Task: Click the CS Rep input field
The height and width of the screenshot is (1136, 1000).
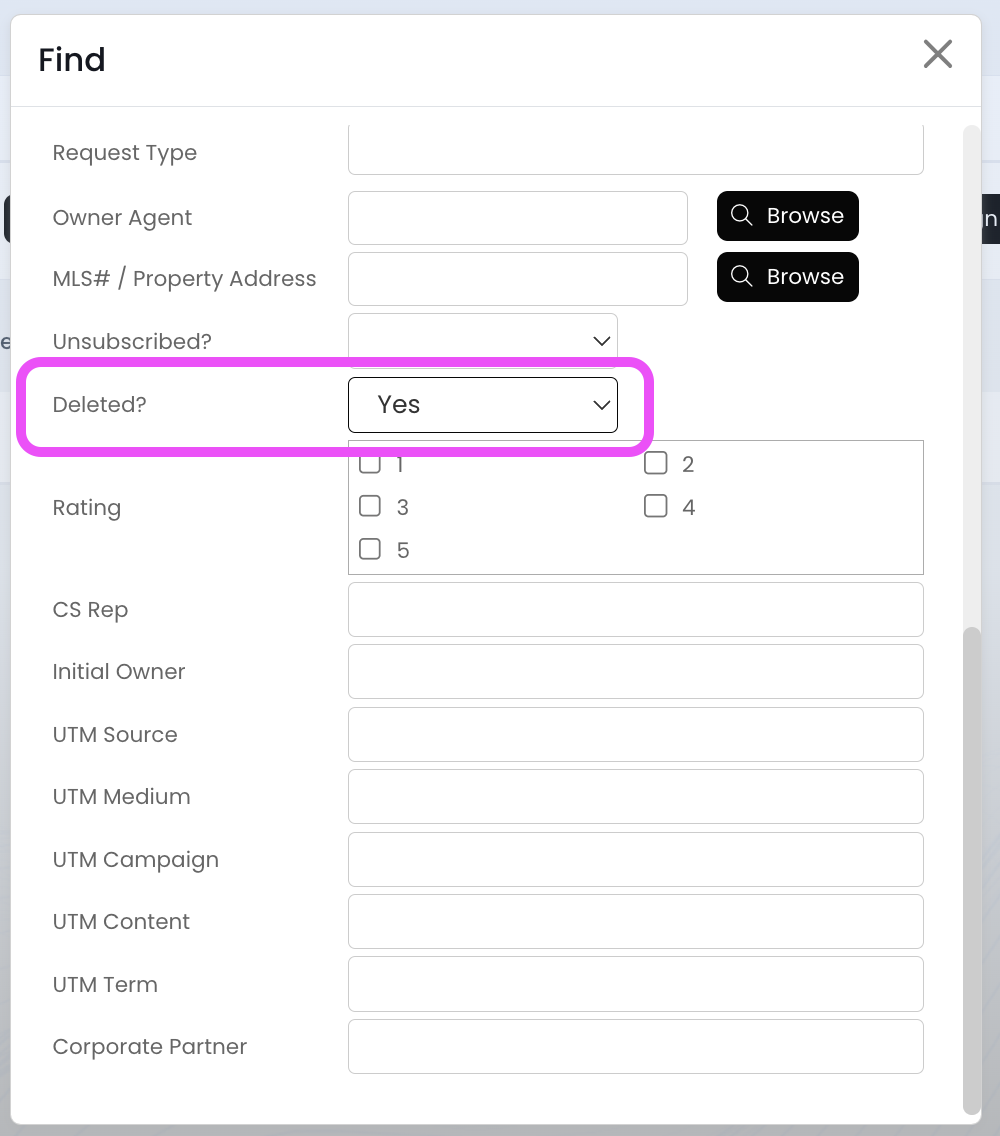Action: [635, 609]
